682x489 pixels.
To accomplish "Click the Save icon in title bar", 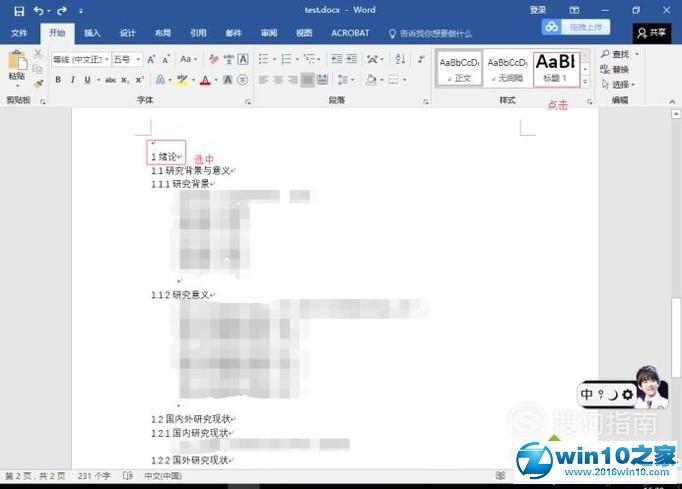I will click(x=19, y=10).
